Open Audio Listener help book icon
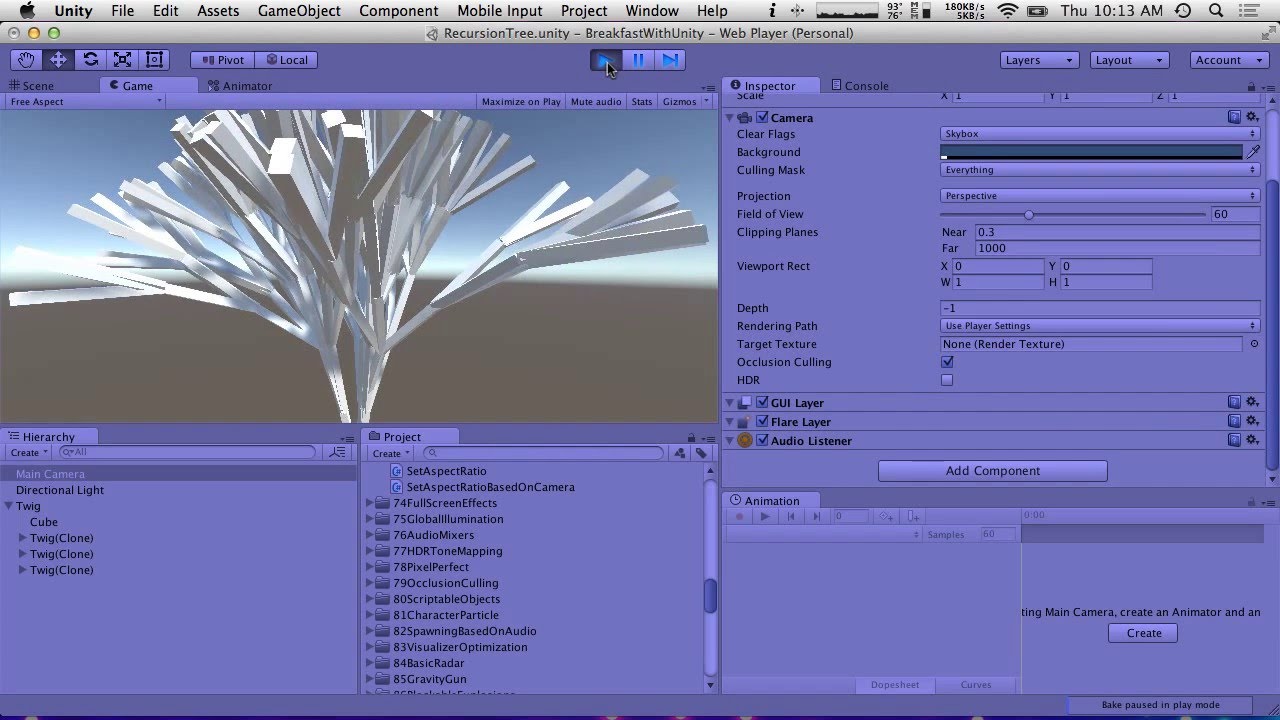Screen dimensions: 1280x720 tap(1234, 441)
